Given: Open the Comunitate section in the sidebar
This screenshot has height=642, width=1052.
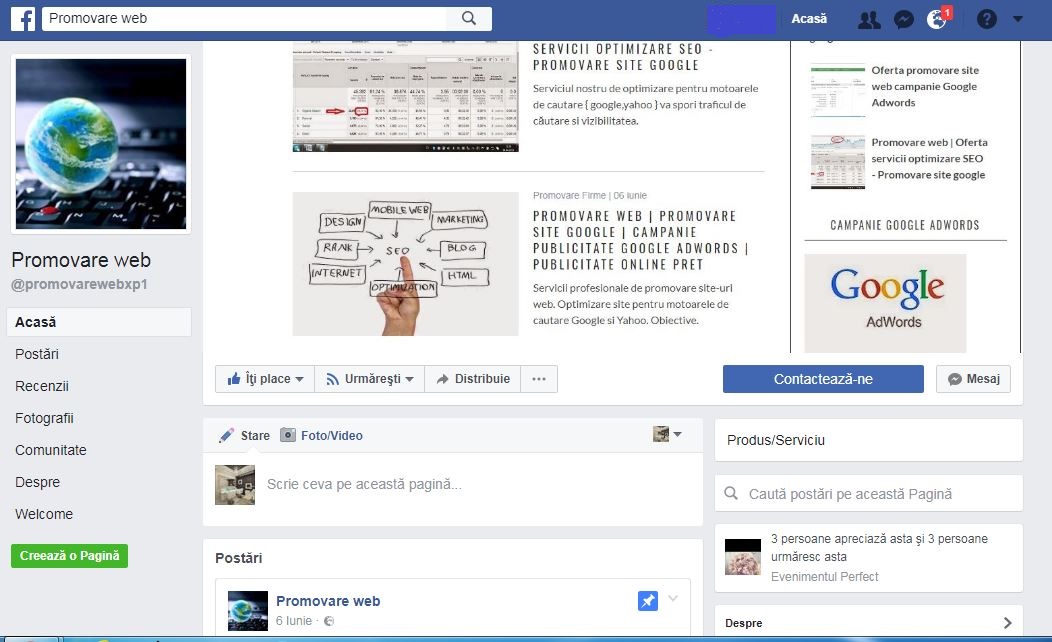Looking at the screenshot, I should pyautogui.click(x=50, y=450).
